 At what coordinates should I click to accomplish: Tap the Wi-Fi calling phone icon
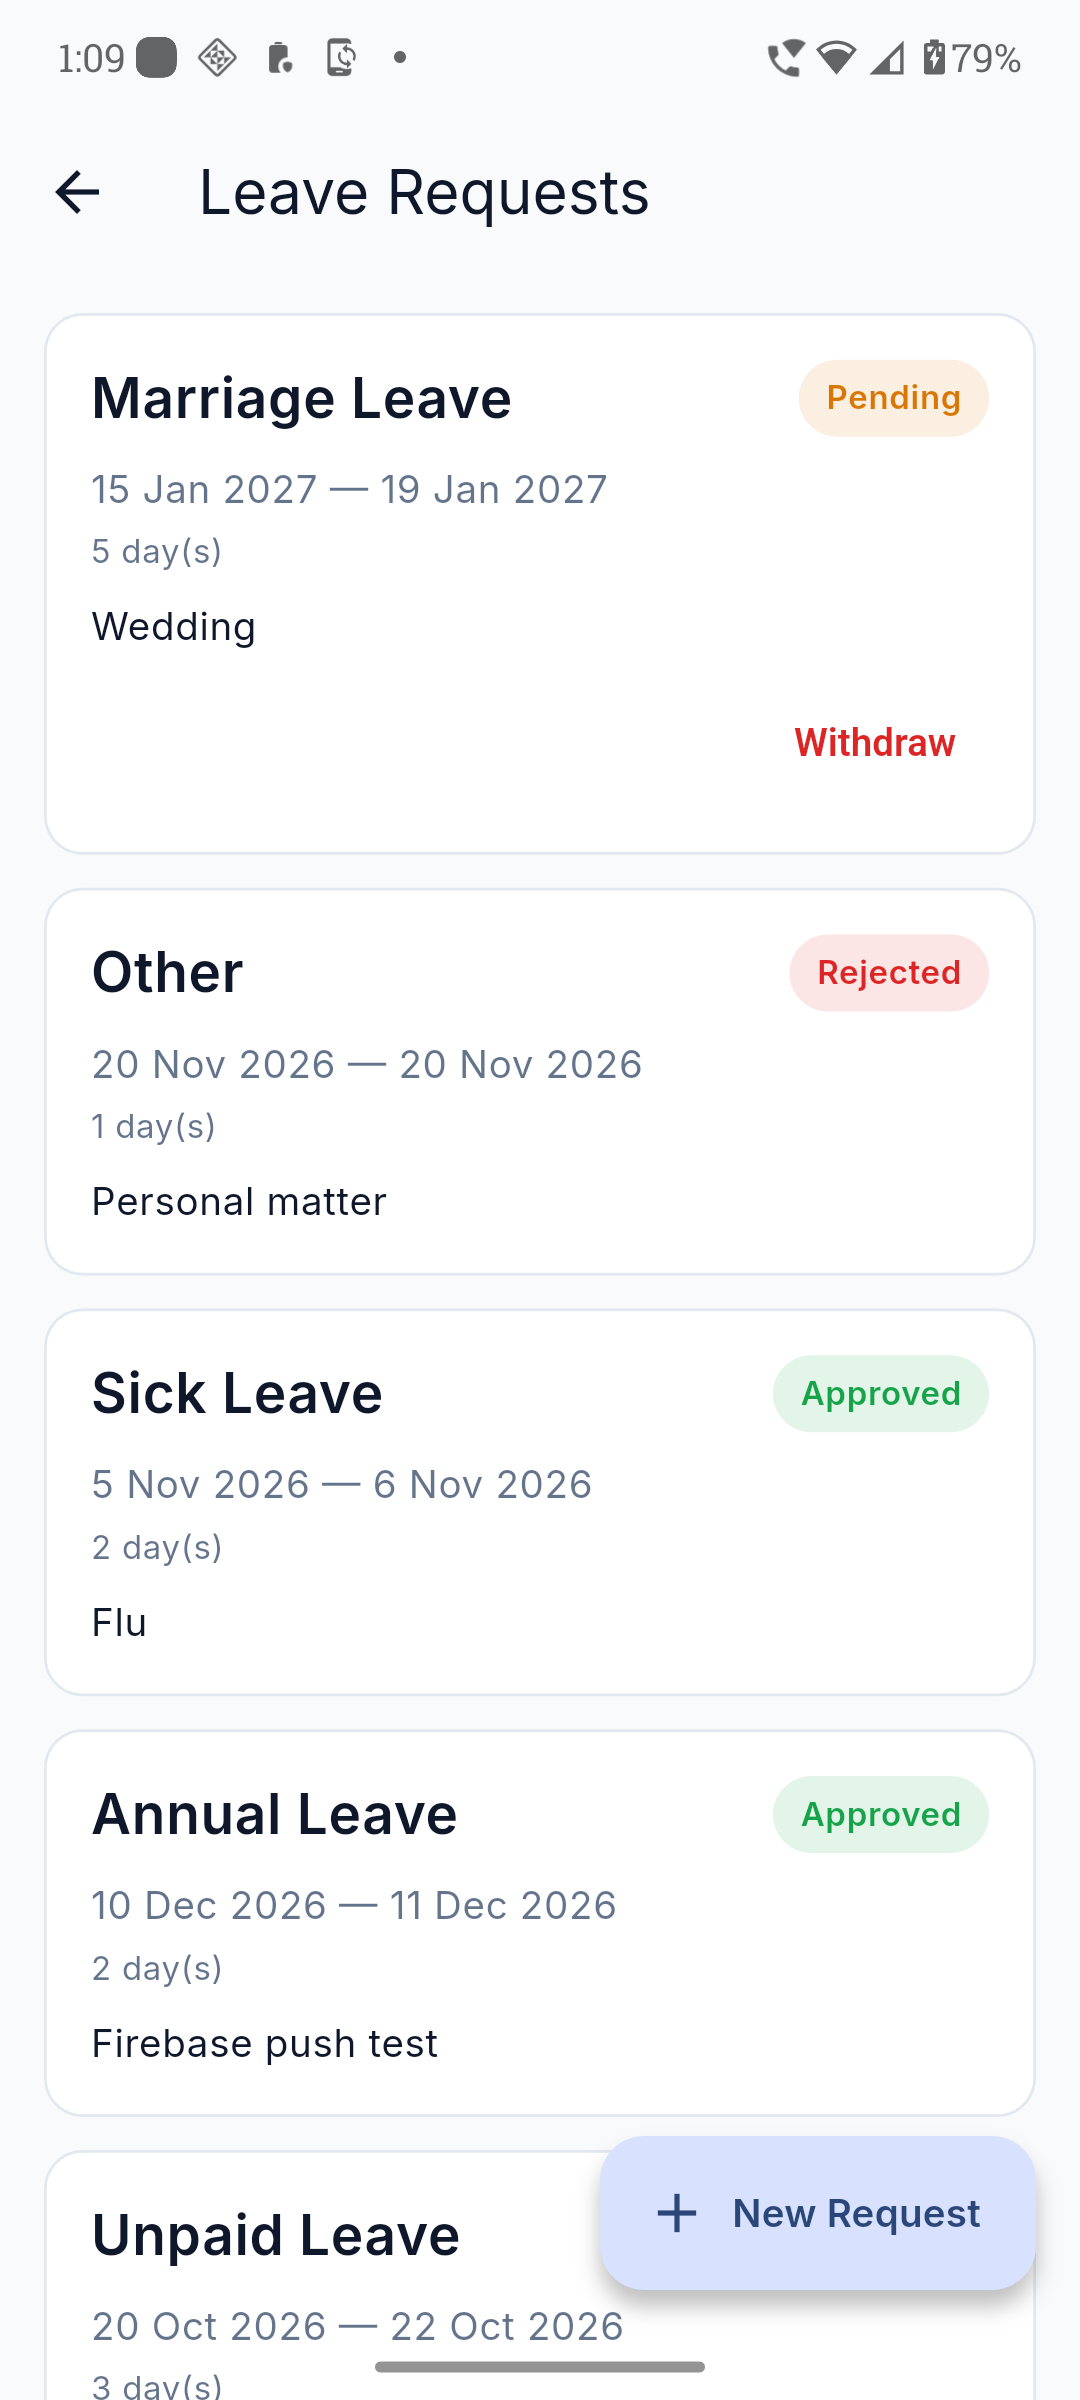pos(785,58)
